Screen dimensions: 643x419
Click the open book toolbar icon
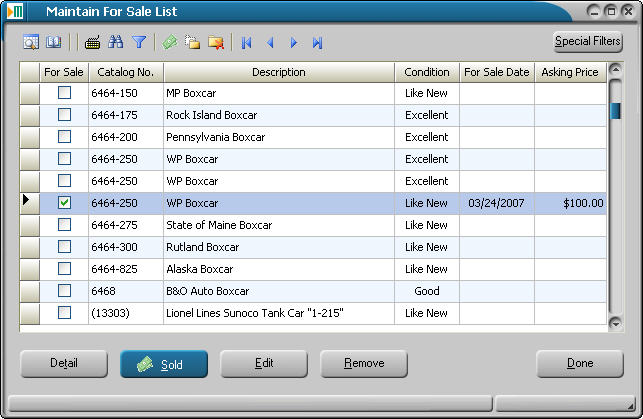tap(54, 43)
